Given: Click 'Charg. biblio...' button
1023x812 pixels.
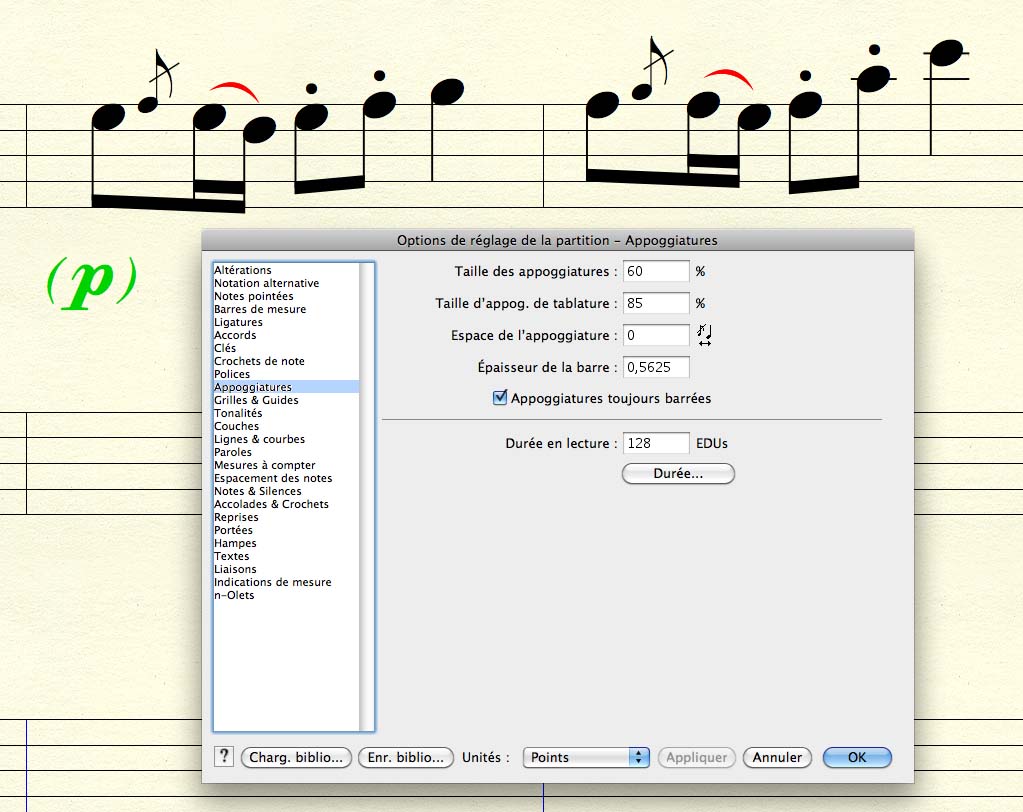Looking at the screenshot, I should click(x=296, y=758).
